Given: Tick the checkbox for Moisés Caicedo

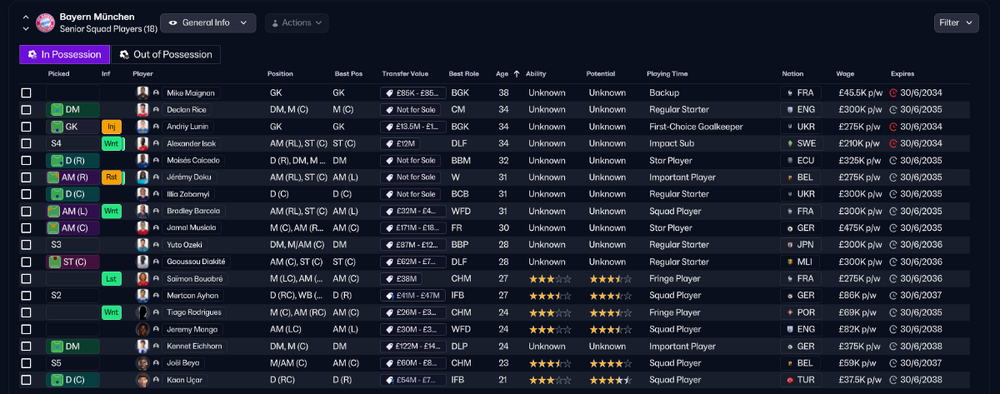Looking at the screenshot, I should [26, 161].
